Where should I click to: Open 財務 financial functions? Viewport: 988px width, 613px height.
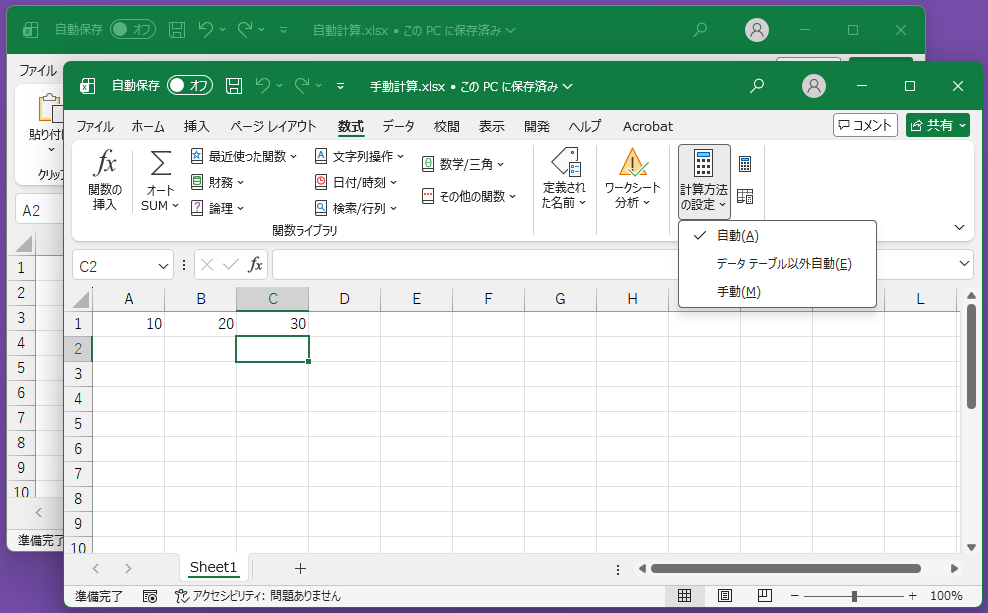[217, 183]
